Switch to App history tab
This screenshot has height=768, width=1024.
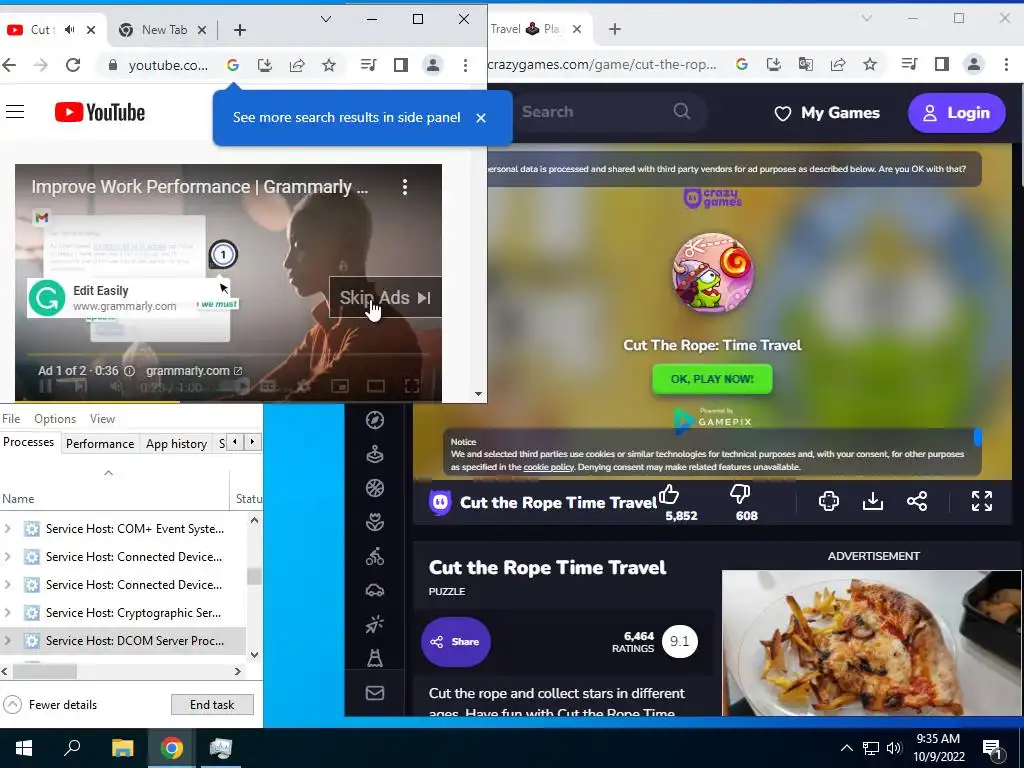176,443
